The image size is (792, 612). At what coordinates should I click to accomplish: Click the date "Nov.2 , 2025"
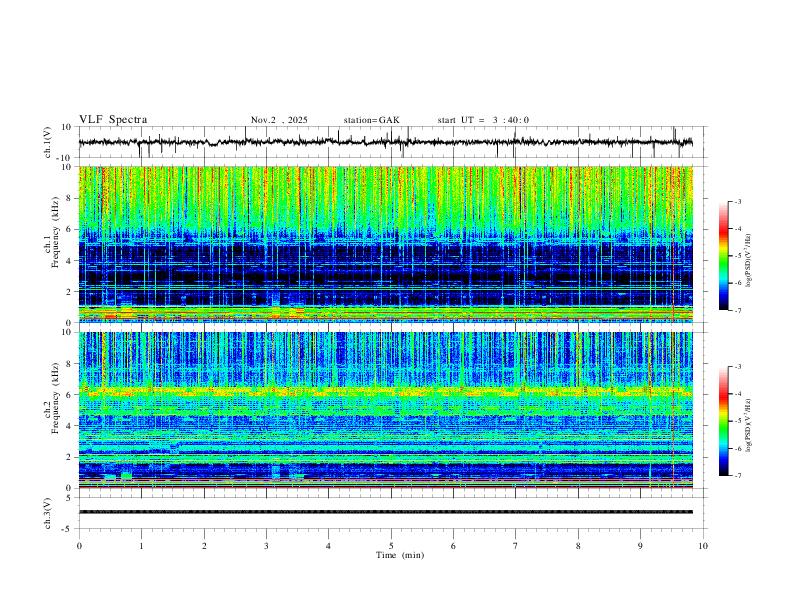click(279, 120)
